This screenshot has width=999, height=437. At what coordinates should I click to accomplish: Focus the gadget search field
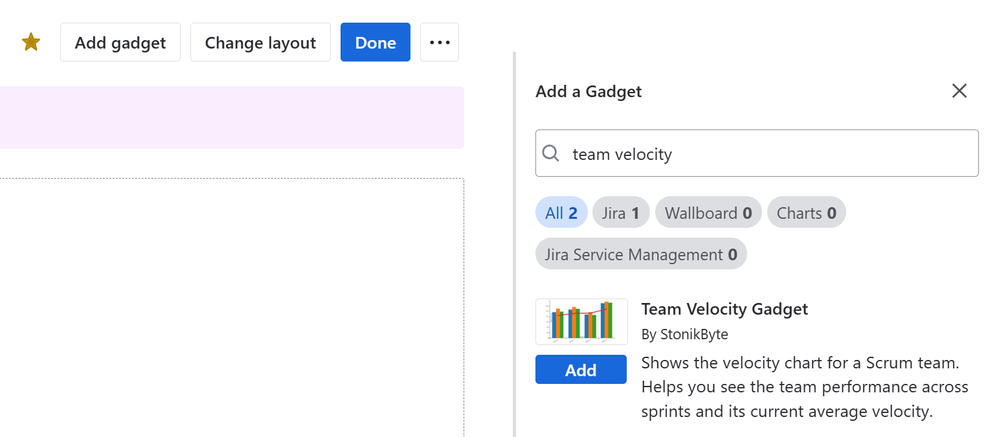pyautogui.click(x=770, y=154)
